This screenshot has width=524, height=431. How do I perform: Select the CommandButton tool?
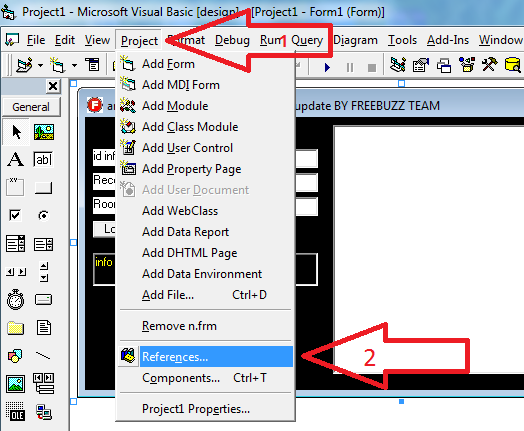coord(44,187)
